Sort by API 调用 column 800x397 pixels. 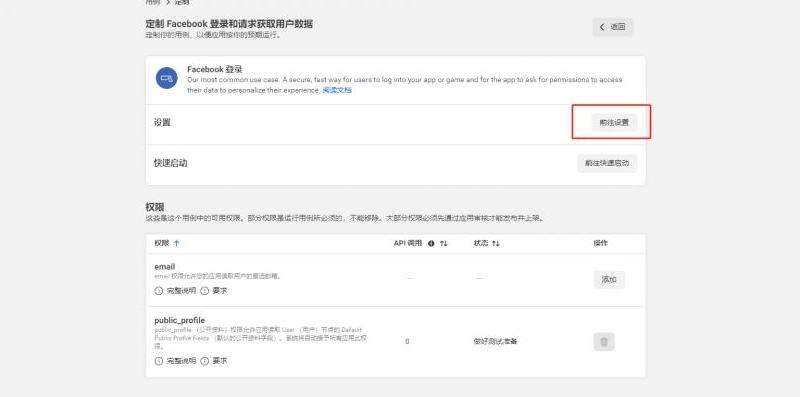(443, 243)
